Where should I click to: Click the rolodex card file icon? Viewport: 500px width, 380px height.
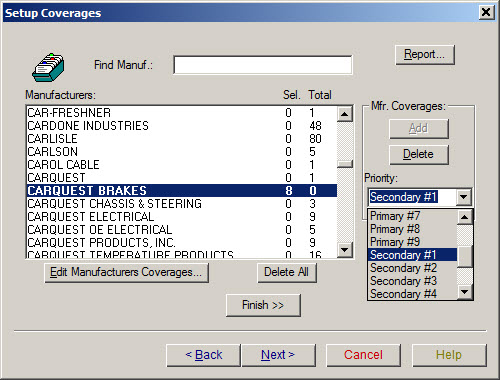point(48,68)
